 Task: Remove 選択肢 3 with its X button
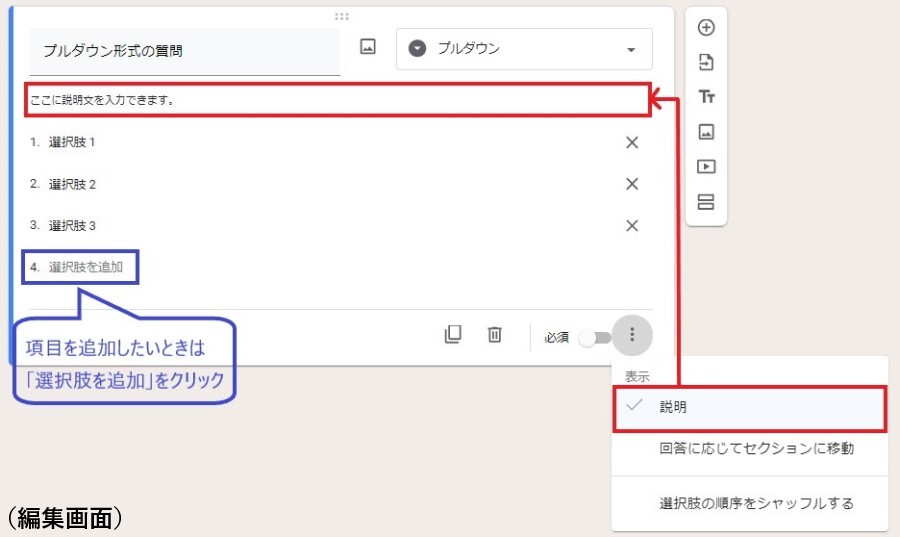coord(632,225)
